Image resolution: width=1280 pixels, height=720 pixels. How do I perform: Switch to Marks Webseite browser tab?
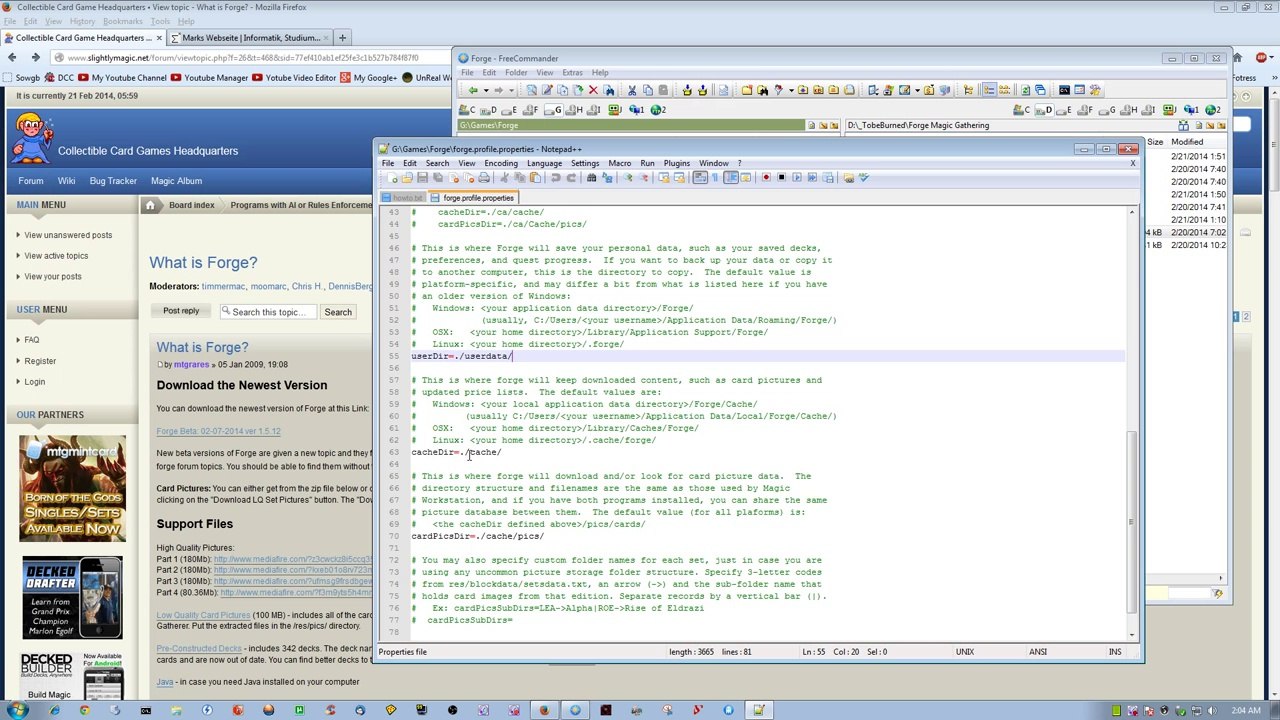[x=250, y=38]
